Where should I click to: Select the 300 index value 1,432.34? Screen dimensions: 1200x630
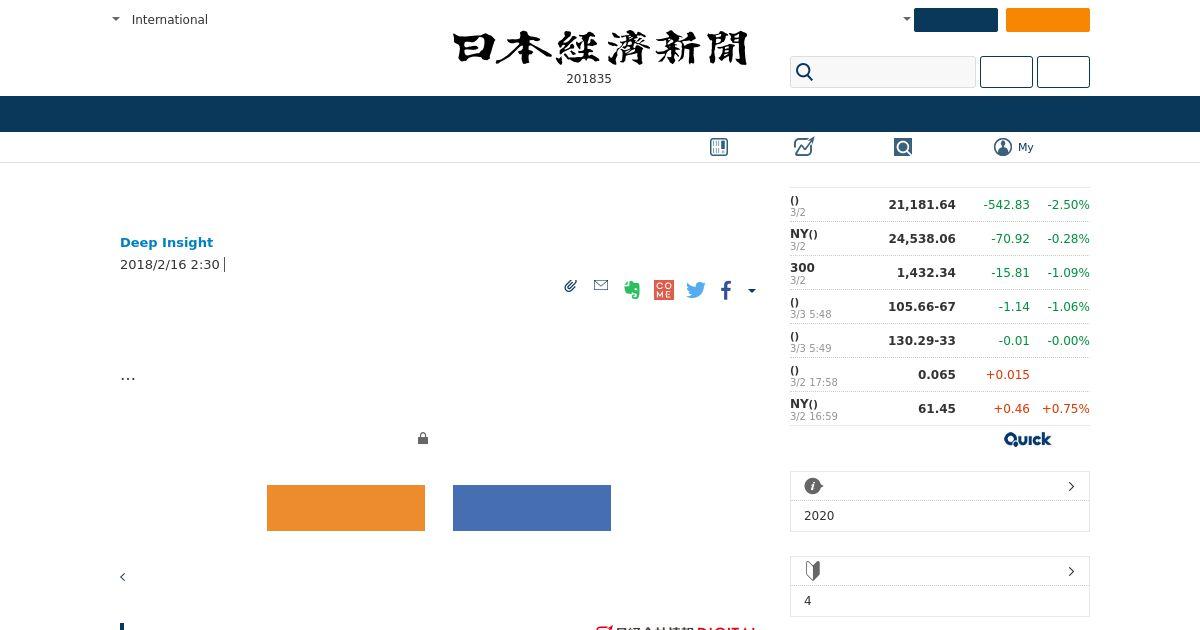click(x=926, y=273)
